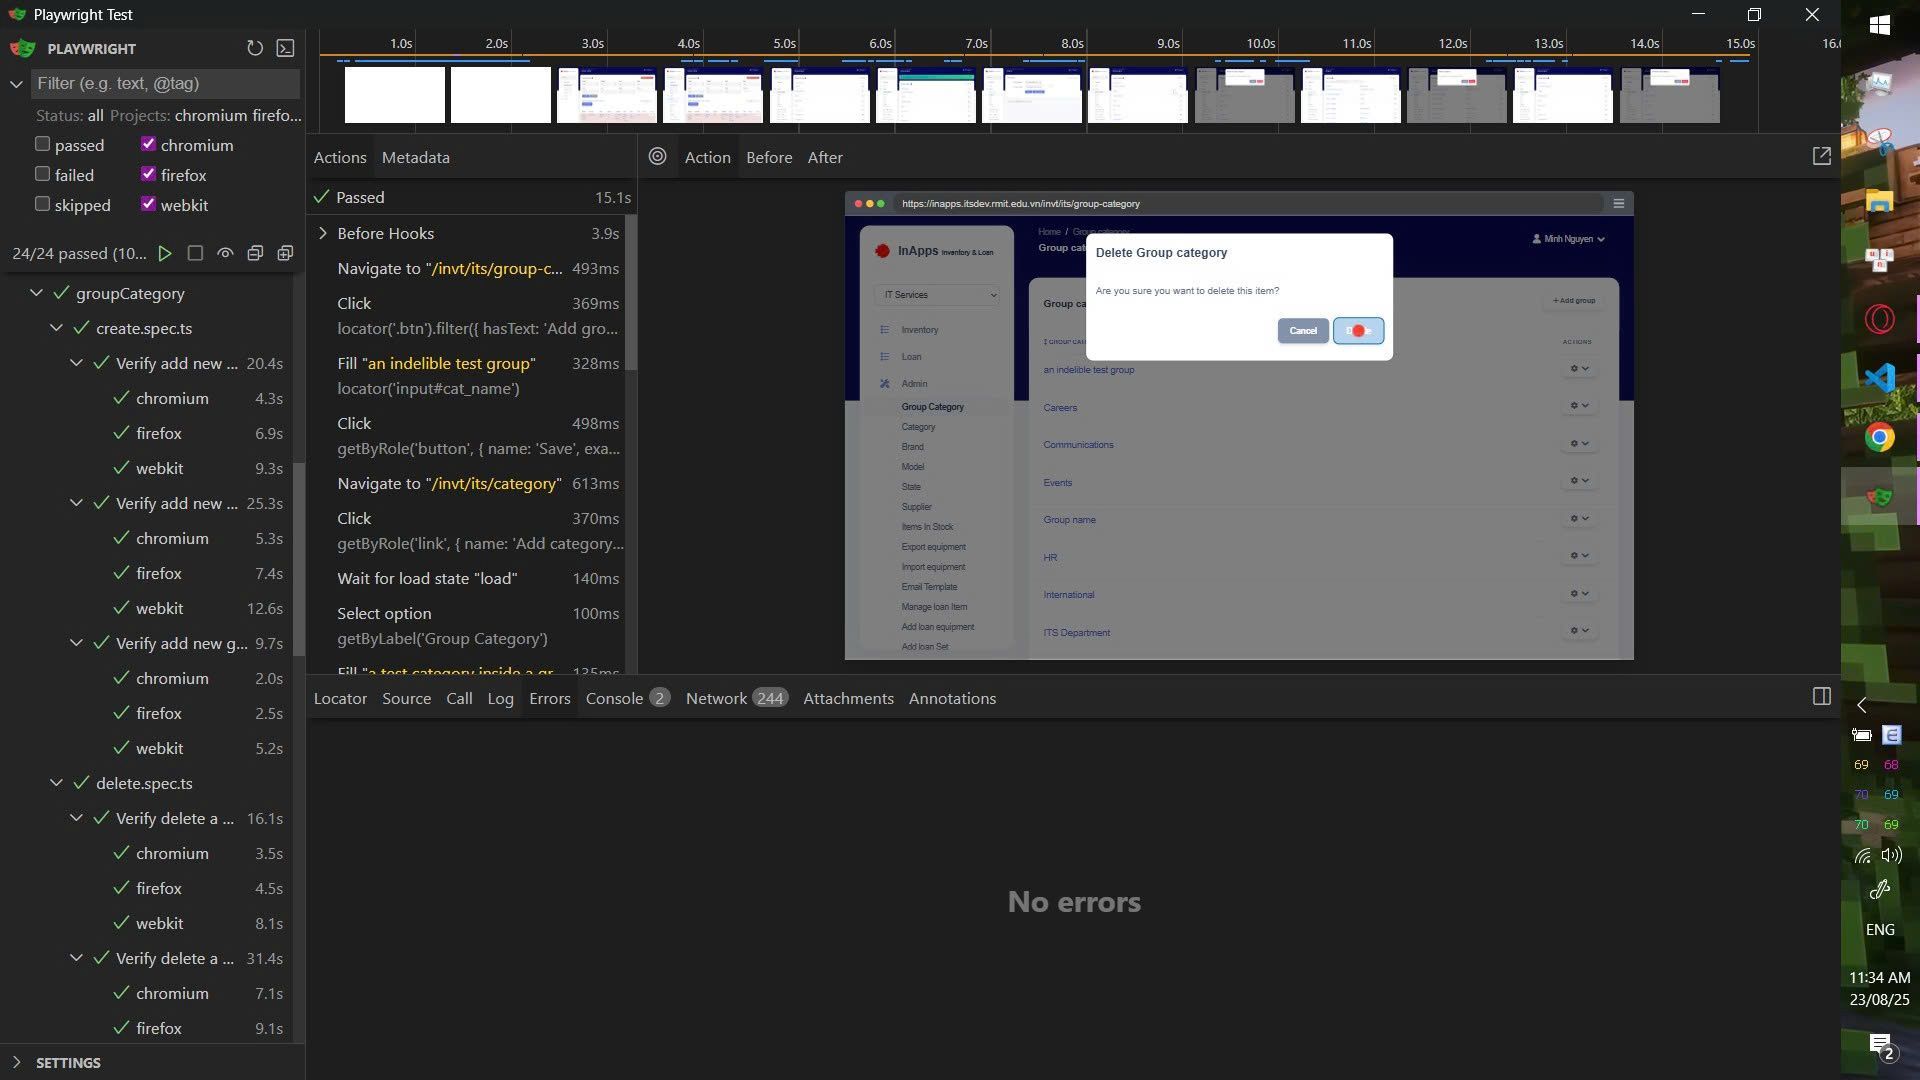Switch to the Network tab
The width and height of the screenshot is (1920, 1080).
click(x=716, y=698)
